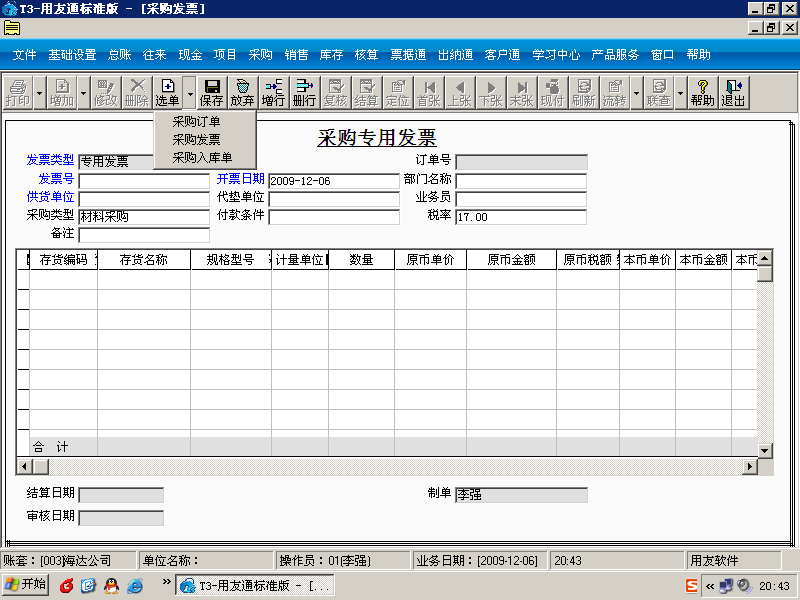Image resolution: width=800 pixels, height=600 pixels.
Task: Open the 采购 menu
Action: [x=261, y=55]
